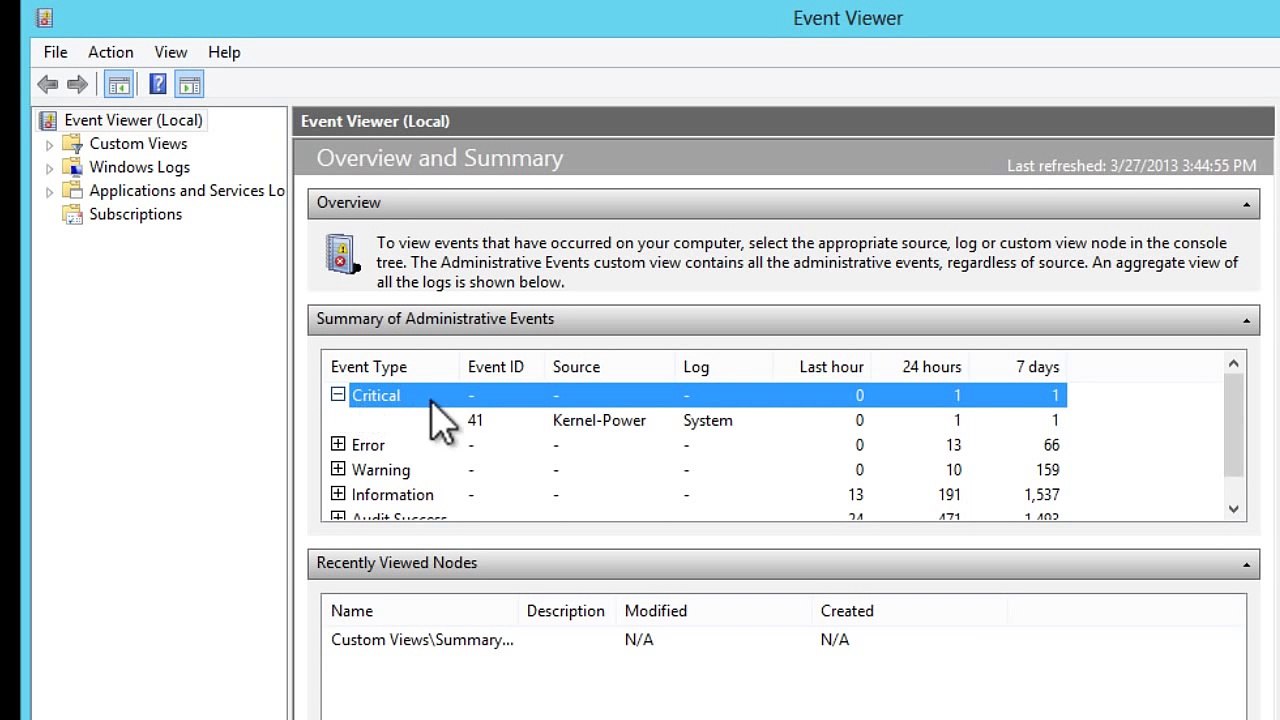Expand the Warning event type row
This screenshot has height=720, width=1280.
pos(338,468)
